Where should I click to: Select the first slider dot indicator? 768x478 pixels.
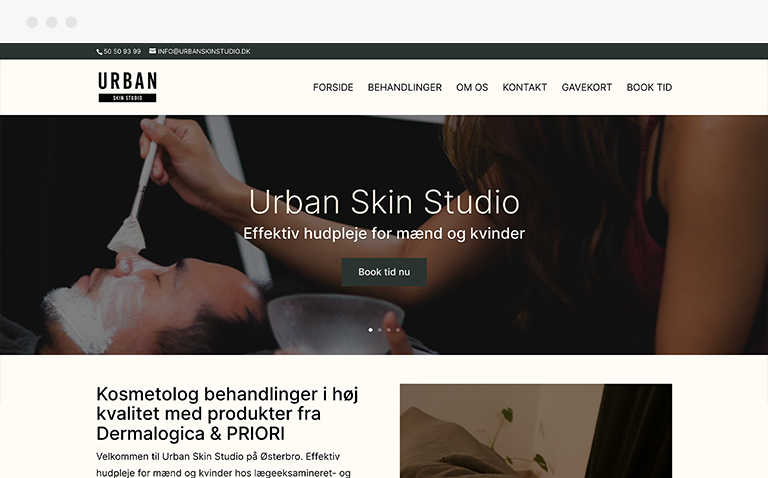pyautogui.click(x=370, y=330)
